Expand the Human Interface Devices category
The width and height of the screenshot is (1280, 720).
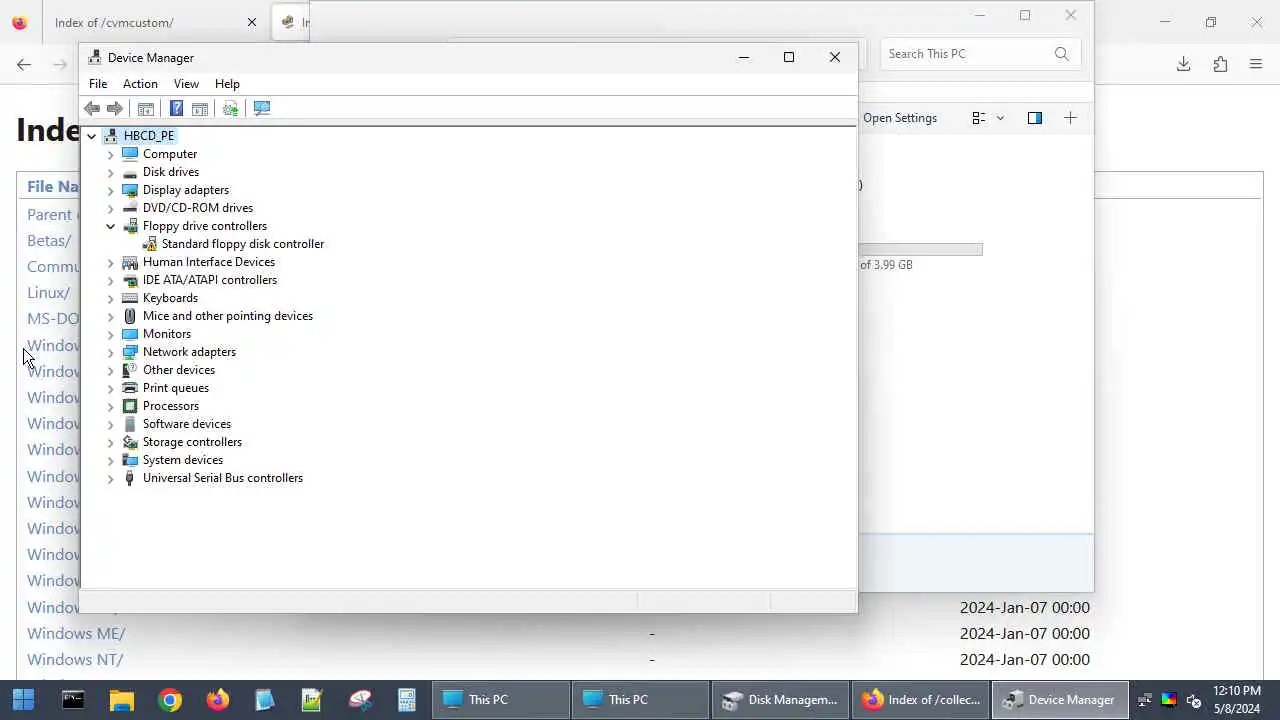[111, 262]
